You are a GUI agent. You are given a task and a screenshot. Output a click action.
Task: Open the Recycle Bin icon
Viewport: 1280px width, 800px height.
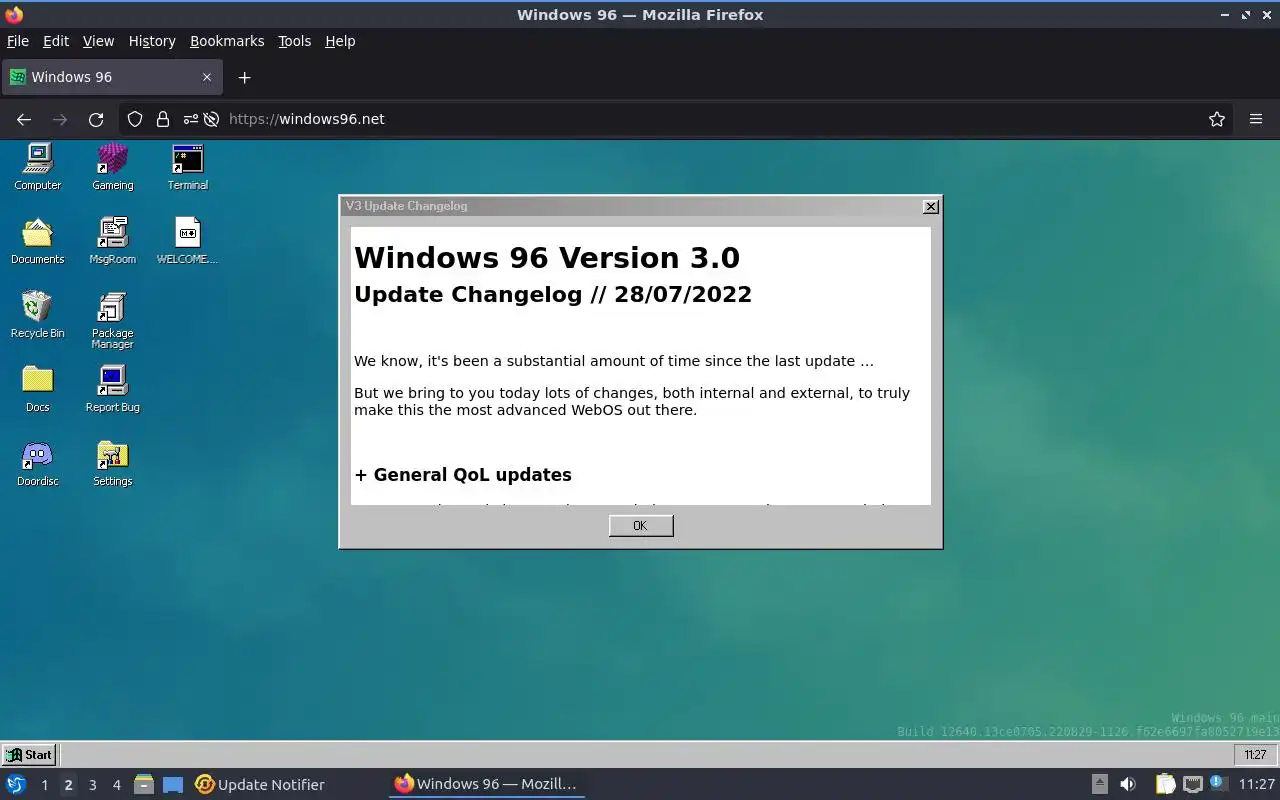pyautogui.click(x=38, y=315)
